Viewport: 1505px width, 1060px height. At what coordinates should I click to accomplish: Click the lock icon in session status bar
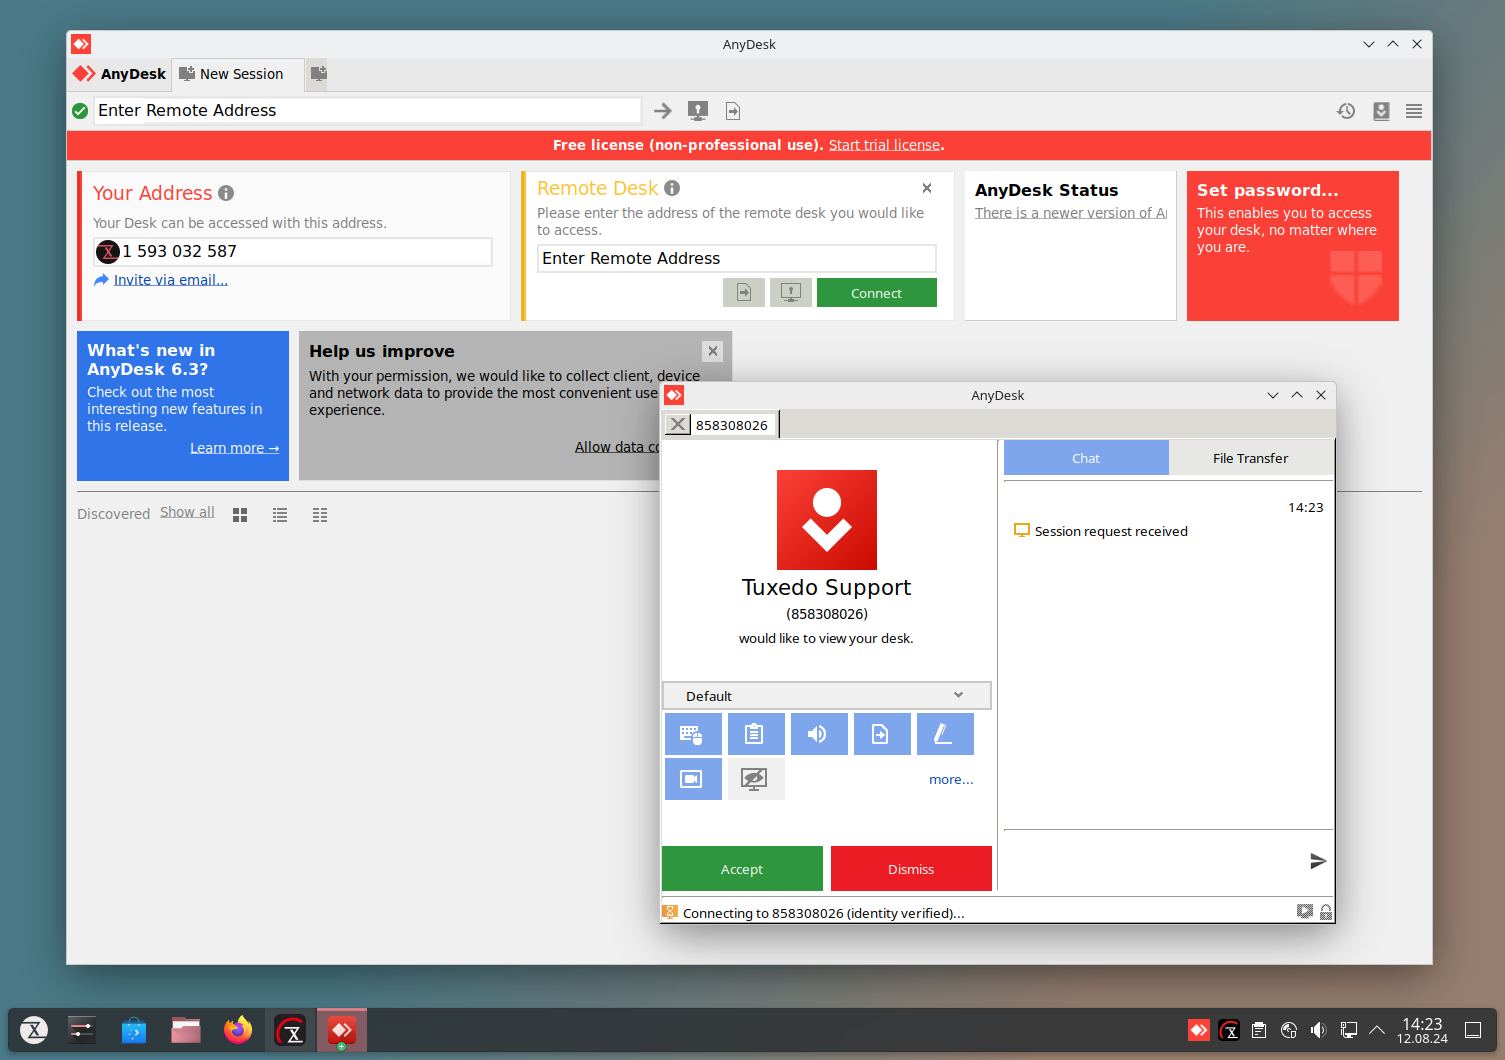[1326, 912]
